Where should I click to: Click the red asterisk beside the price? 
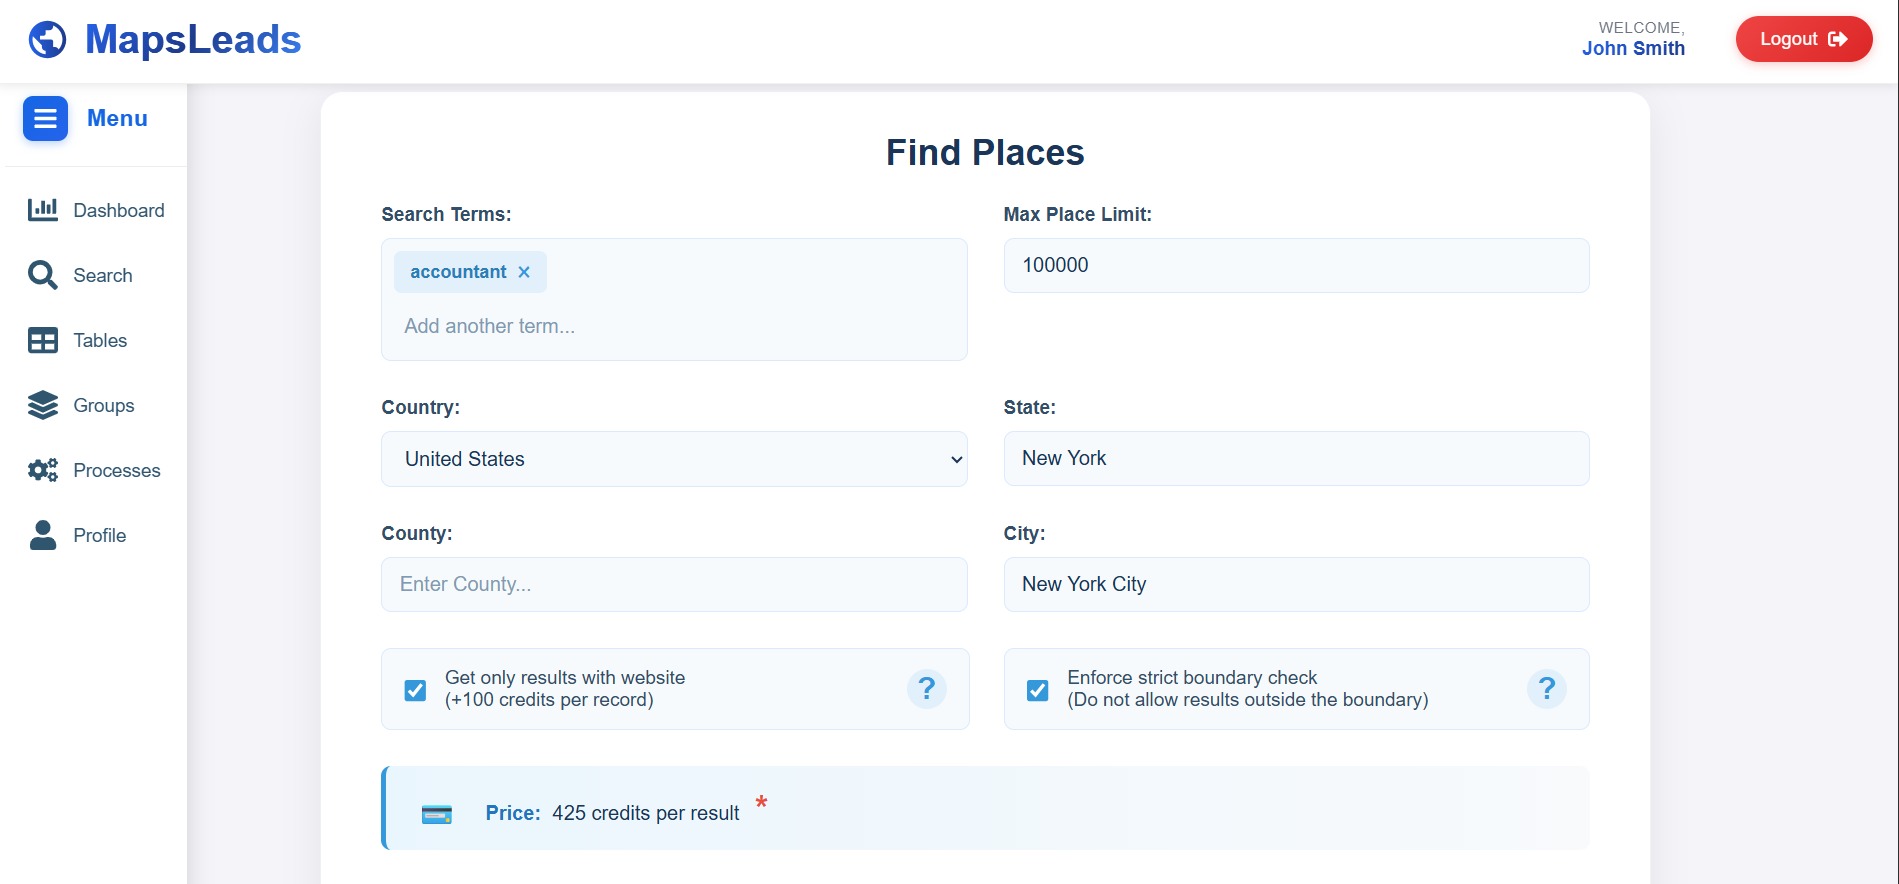(762, 802)
